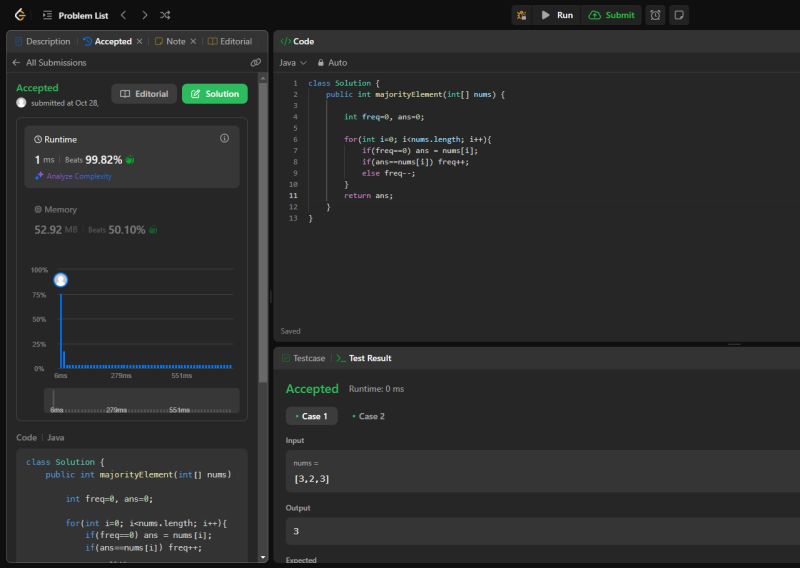Click the for loop line in editor
This screenshot has width=800, height=568.
417,139
